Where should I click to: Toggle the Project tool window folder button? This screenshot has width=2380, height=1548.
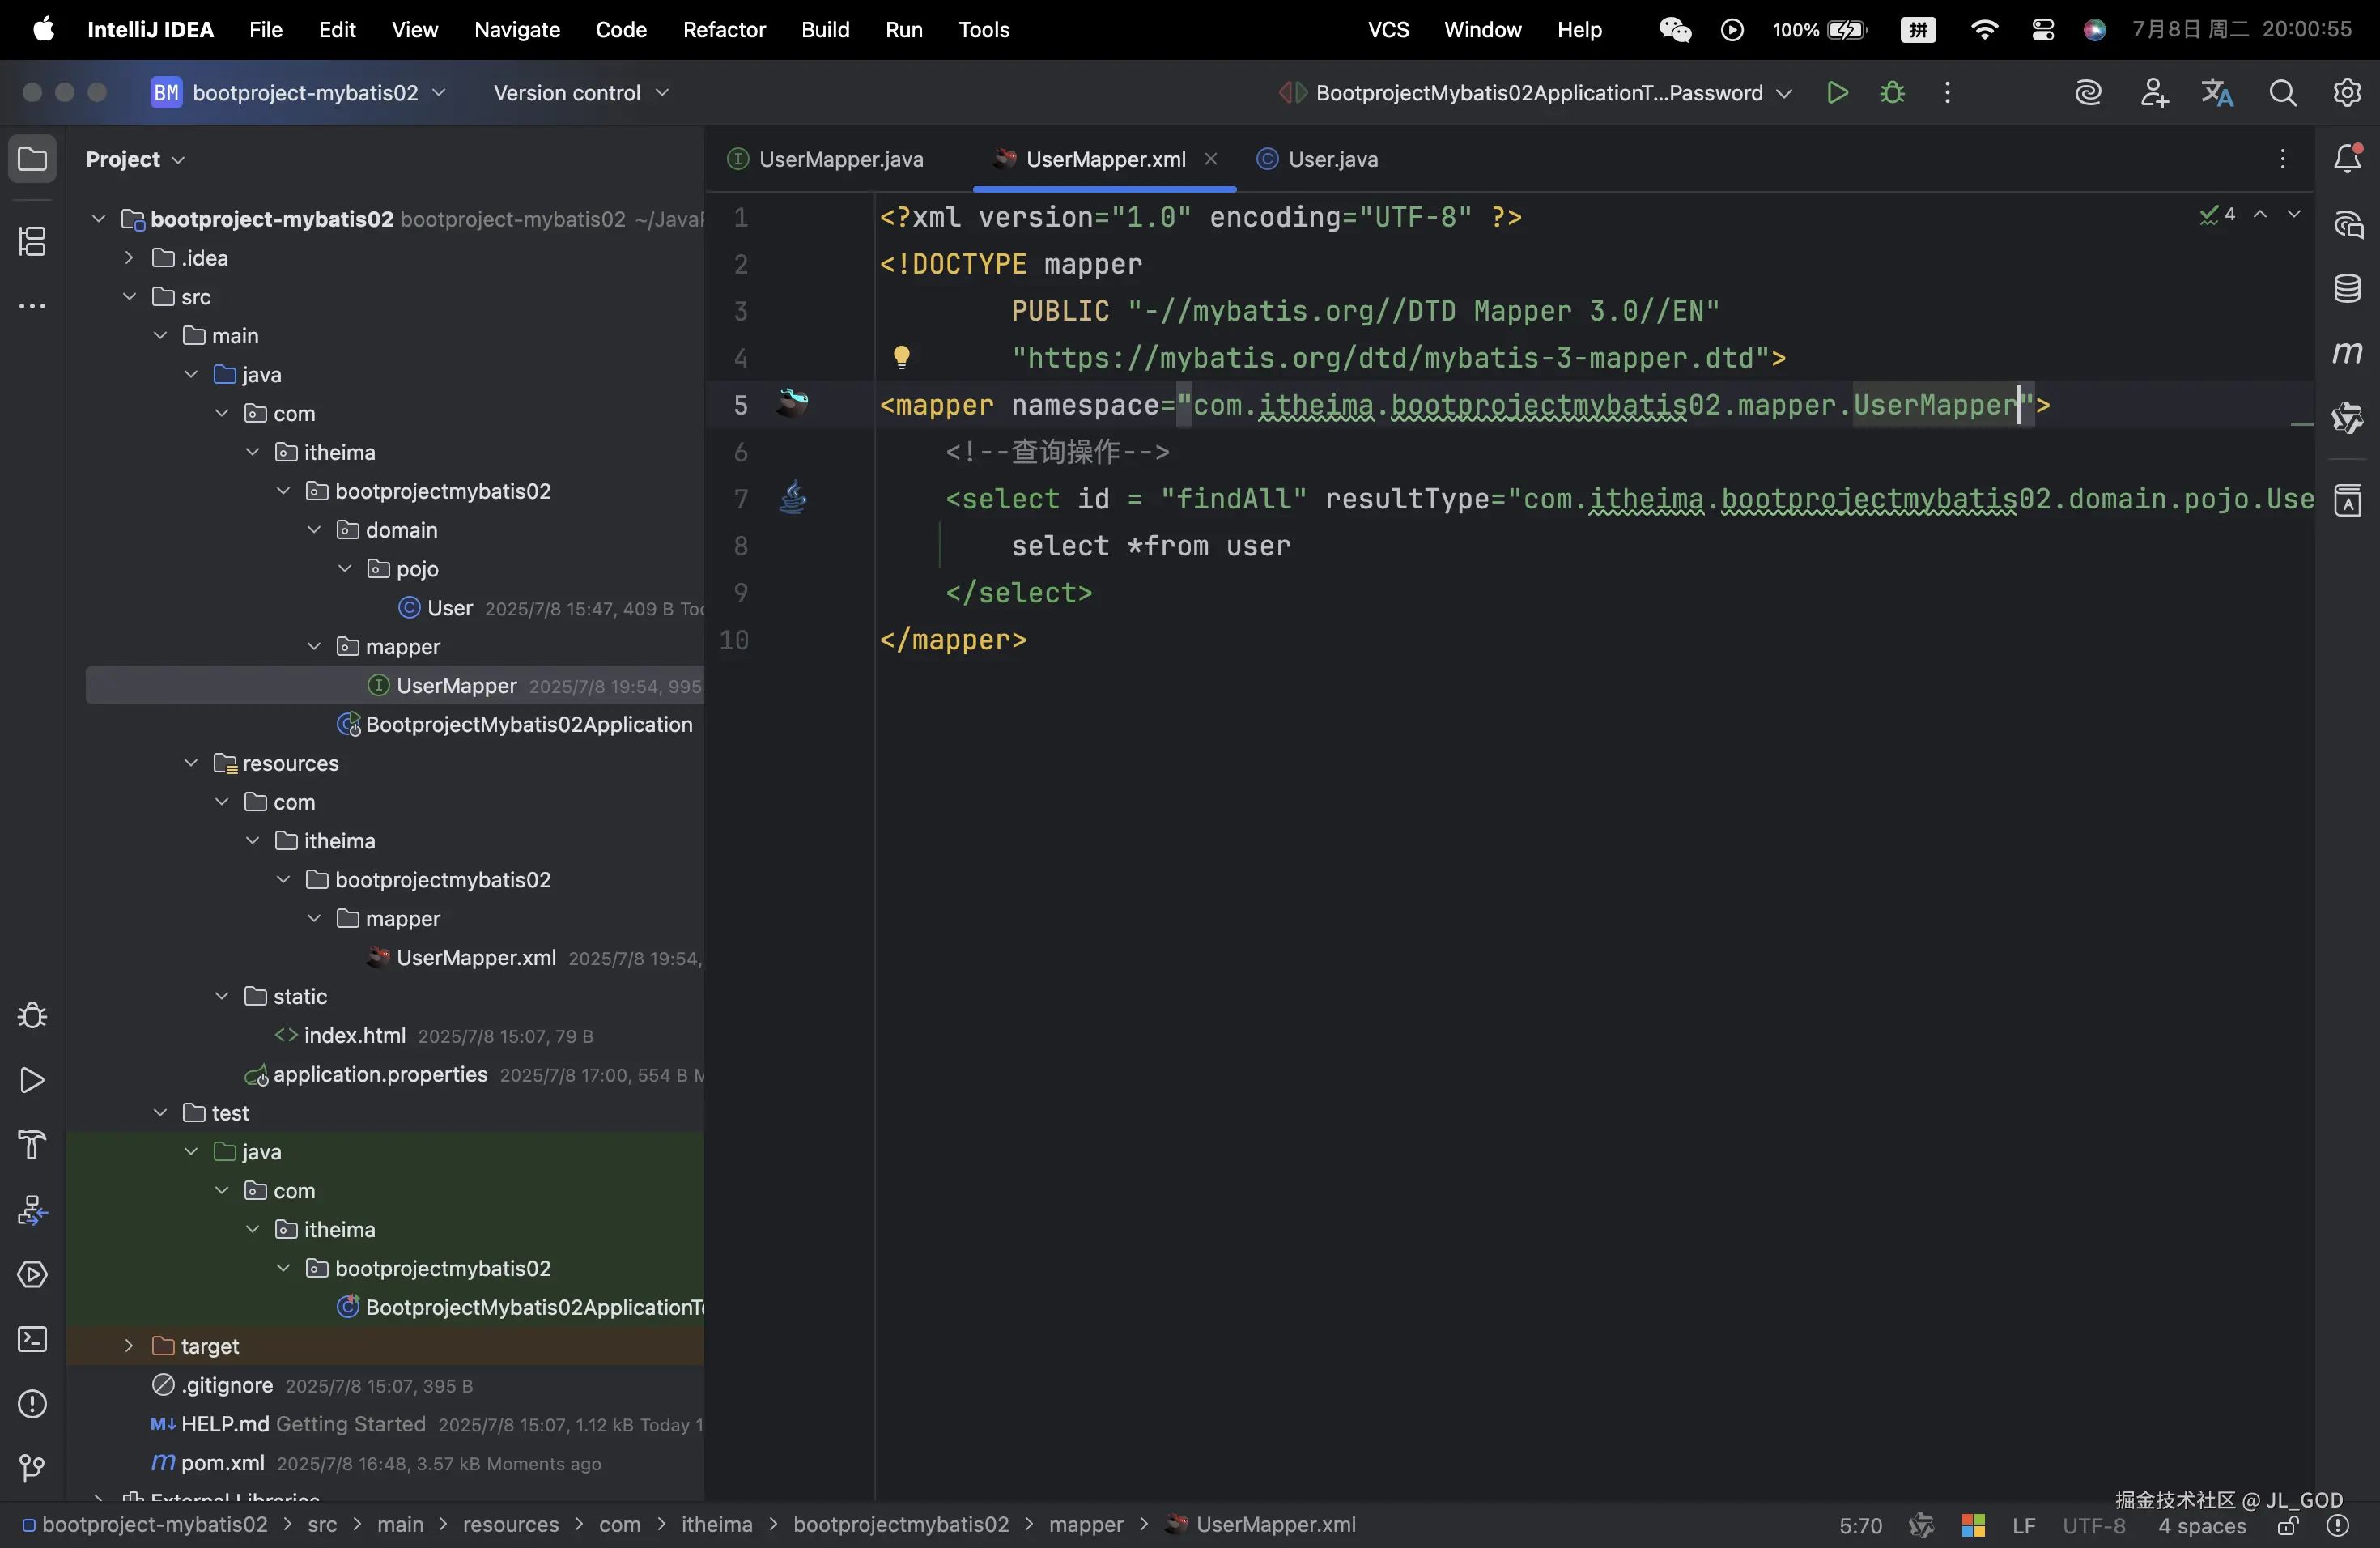(32, 159)
